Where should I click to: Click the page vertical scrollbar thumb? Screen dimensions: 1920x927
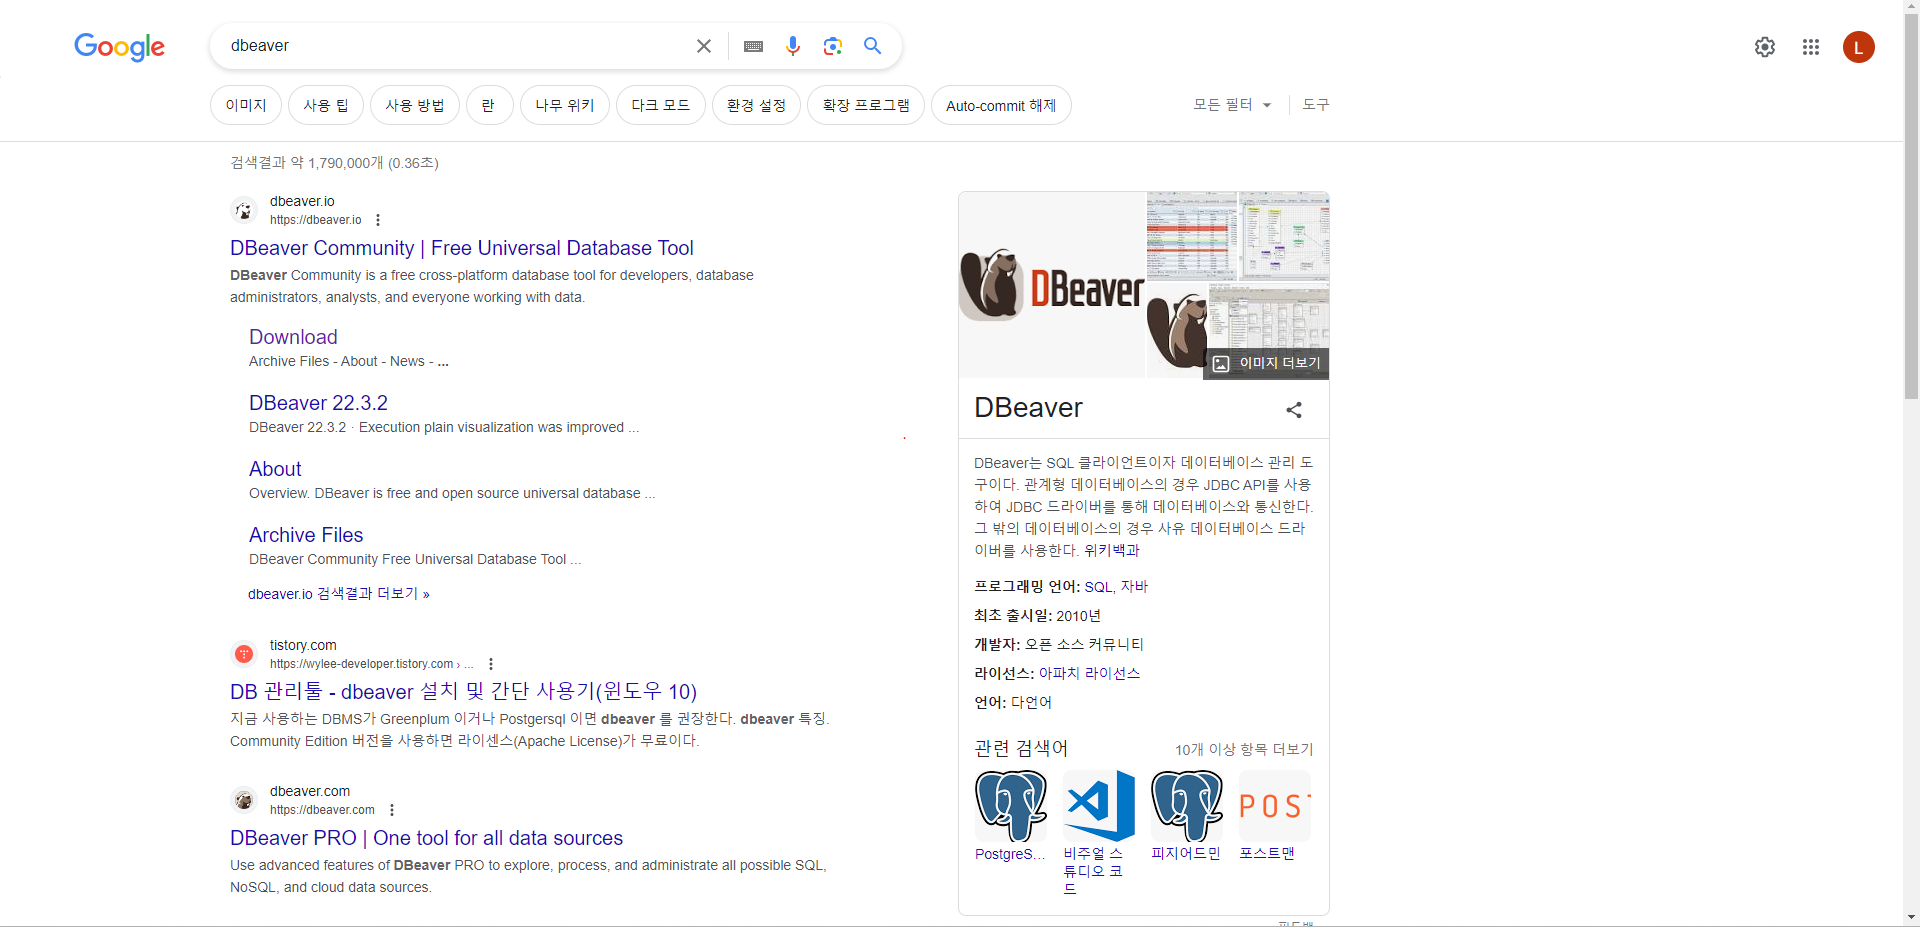coord(1911,205)
